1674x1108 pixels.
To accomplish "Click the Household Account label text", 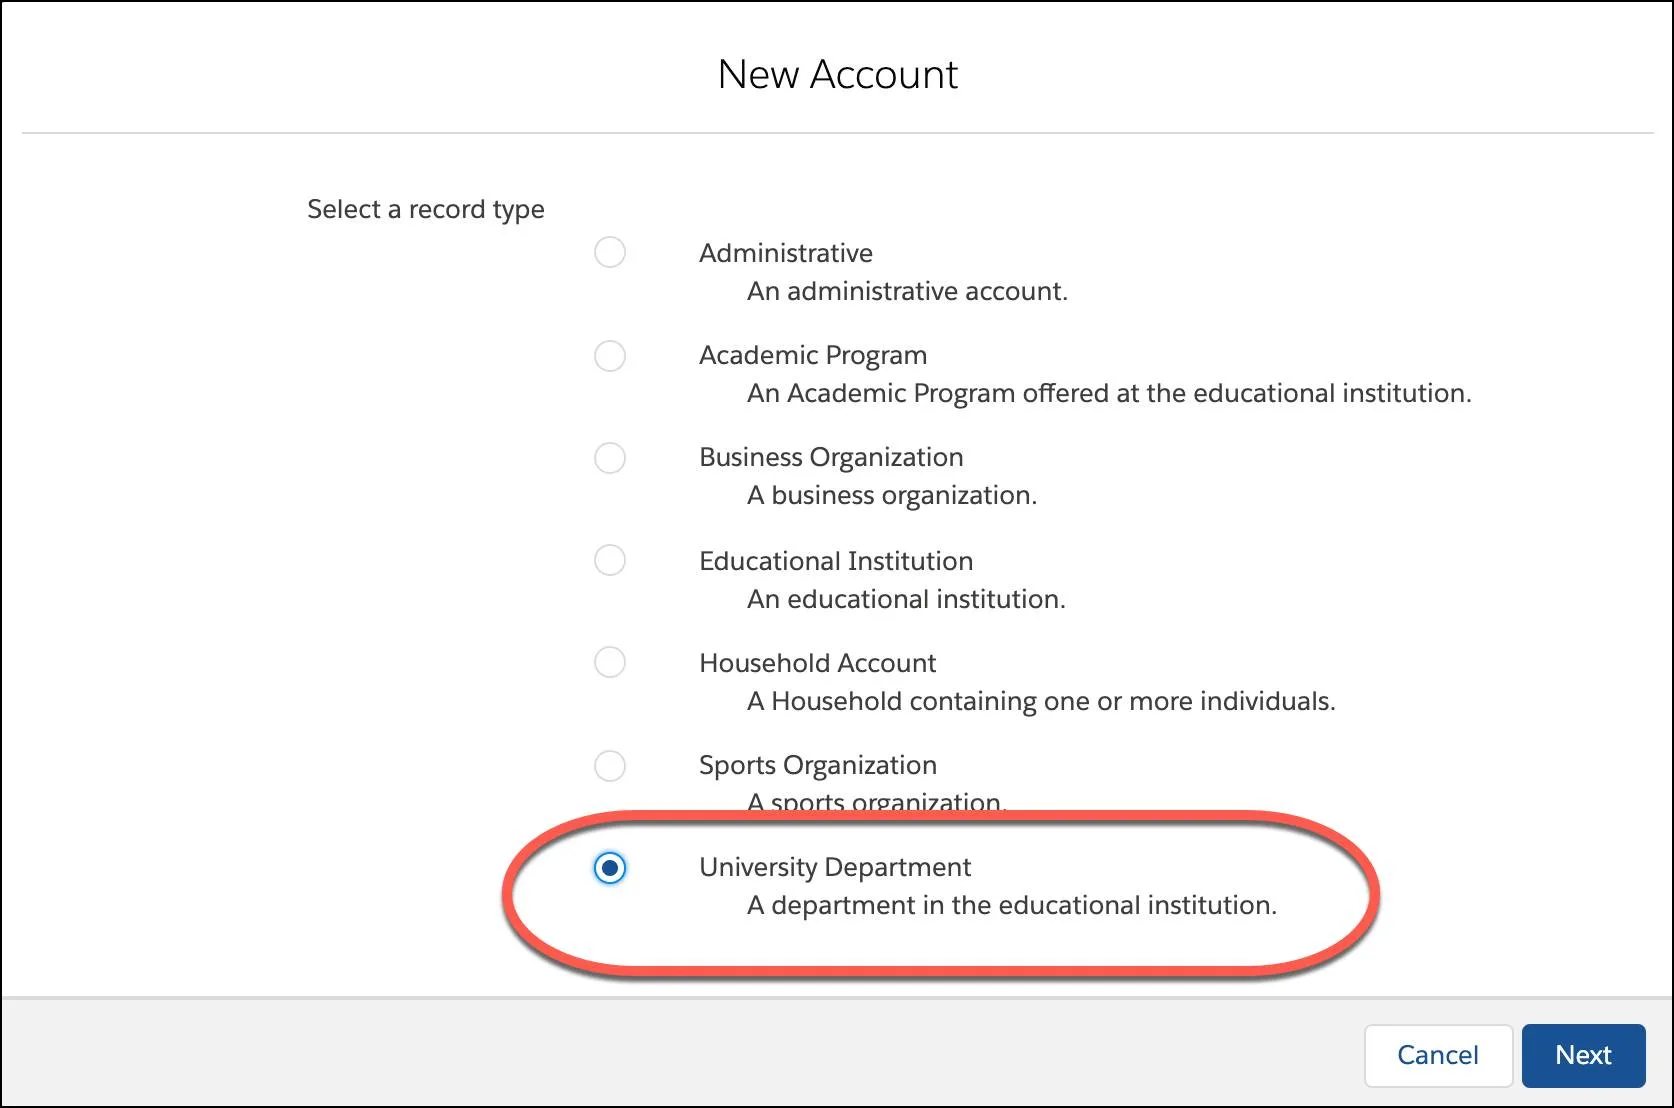I will point(817,662).
